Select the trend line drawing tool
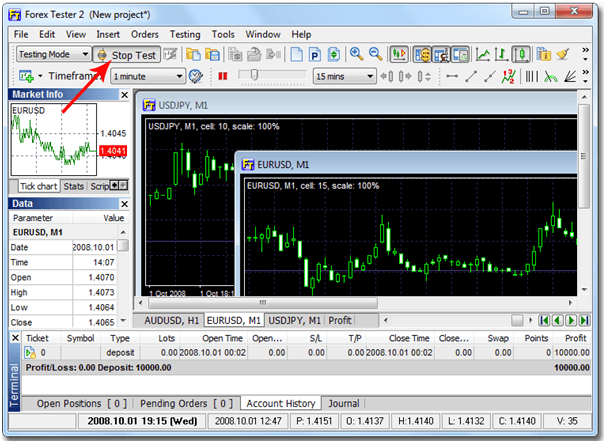 coord(471,76)
